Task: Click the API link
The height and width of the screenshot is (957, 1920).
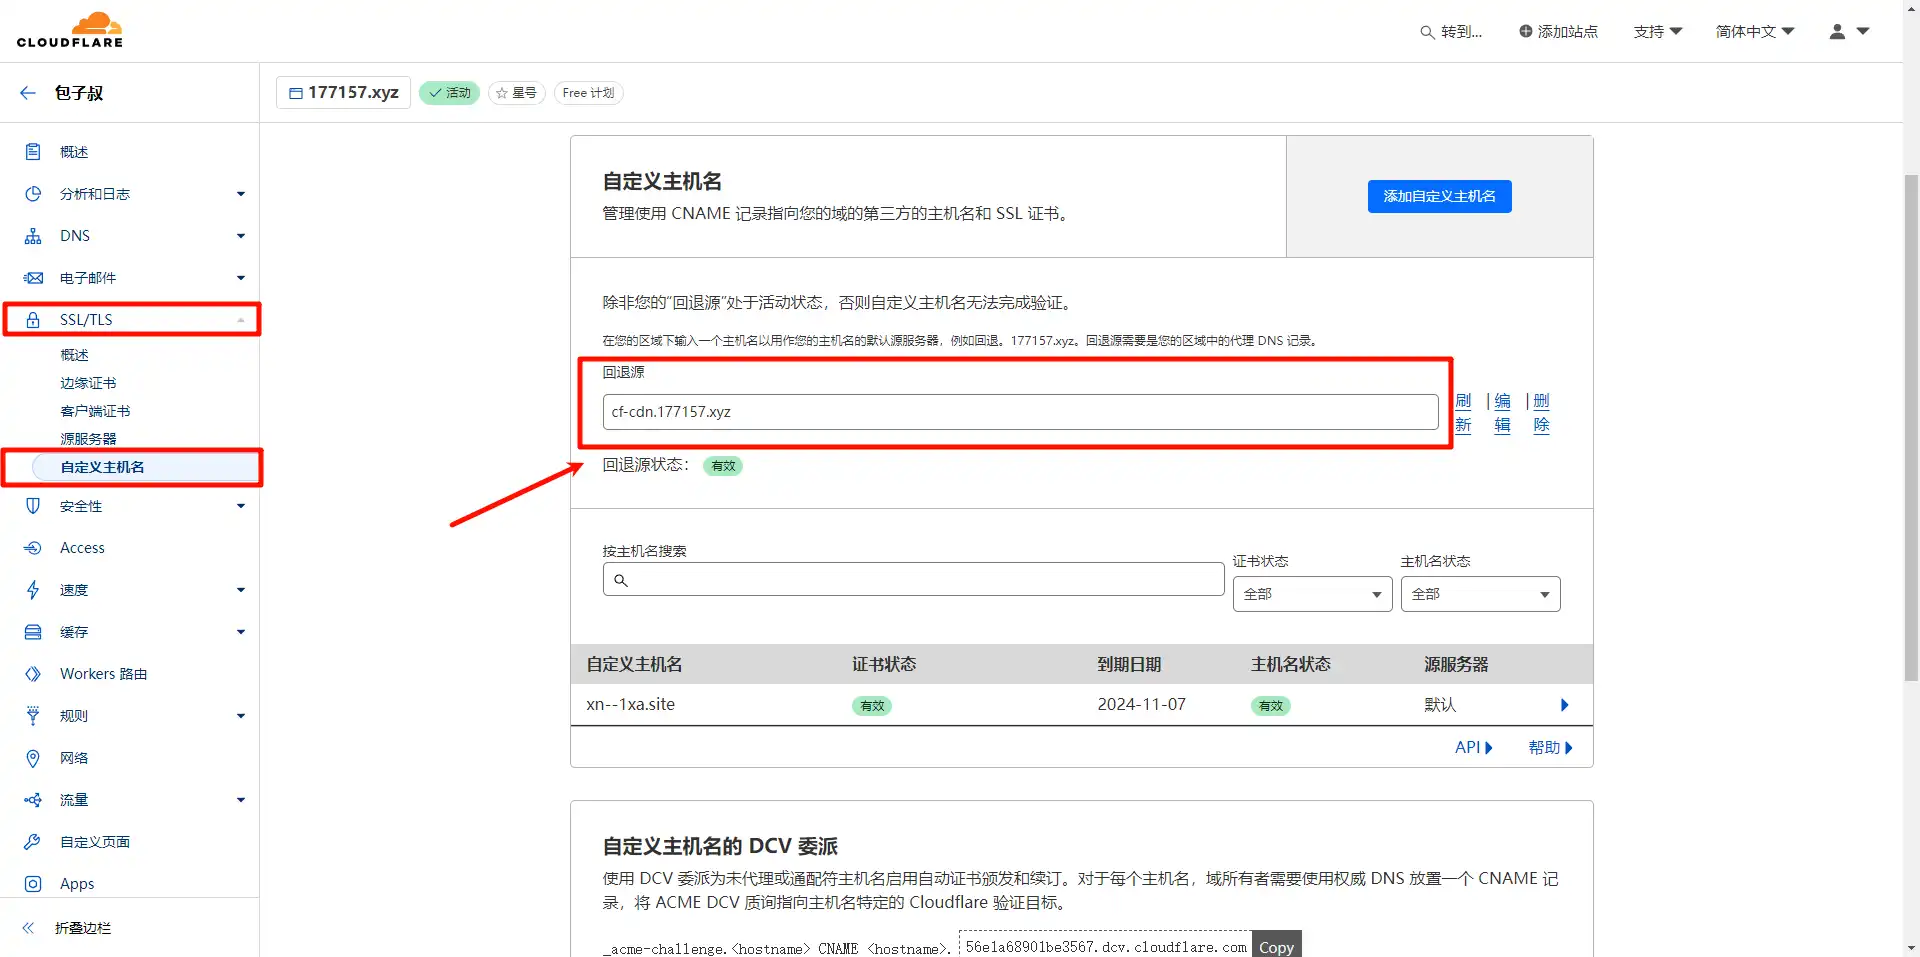Action: tap(1473, 748)
